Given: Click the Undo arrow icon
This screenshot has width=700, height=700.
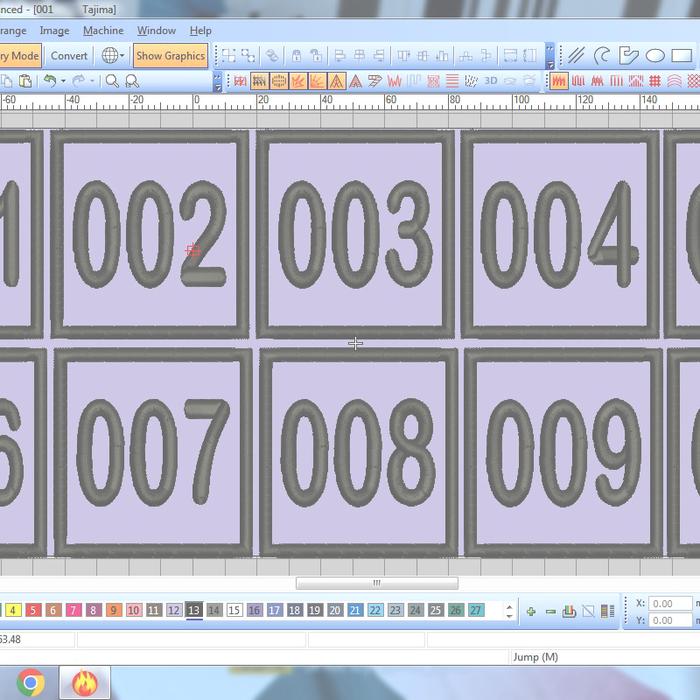Looking at the screenshot, I should click(49, 81).
